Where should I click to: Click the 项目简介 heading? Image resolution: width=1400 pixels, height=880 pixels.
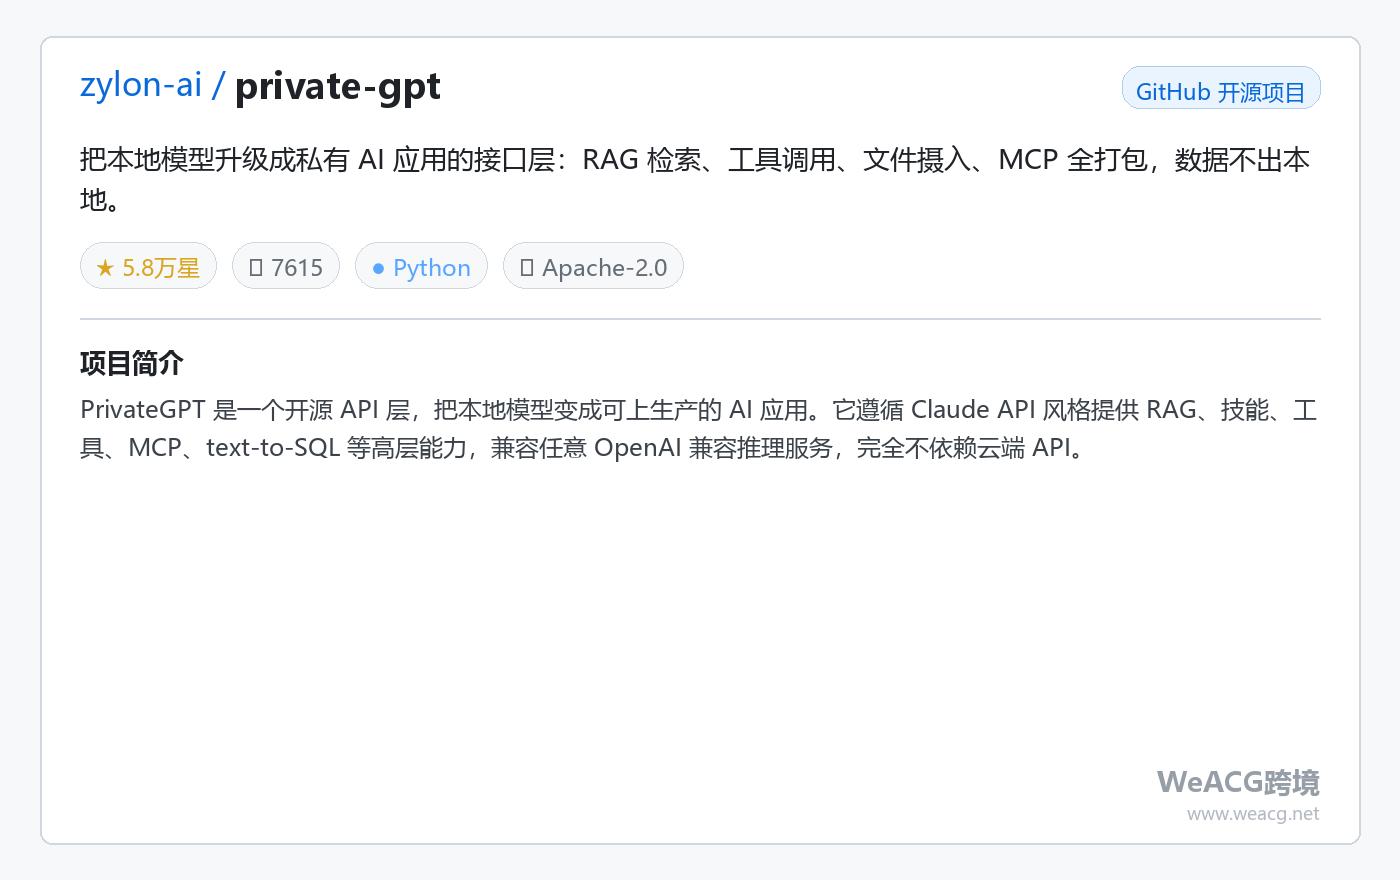pos(132,363)
